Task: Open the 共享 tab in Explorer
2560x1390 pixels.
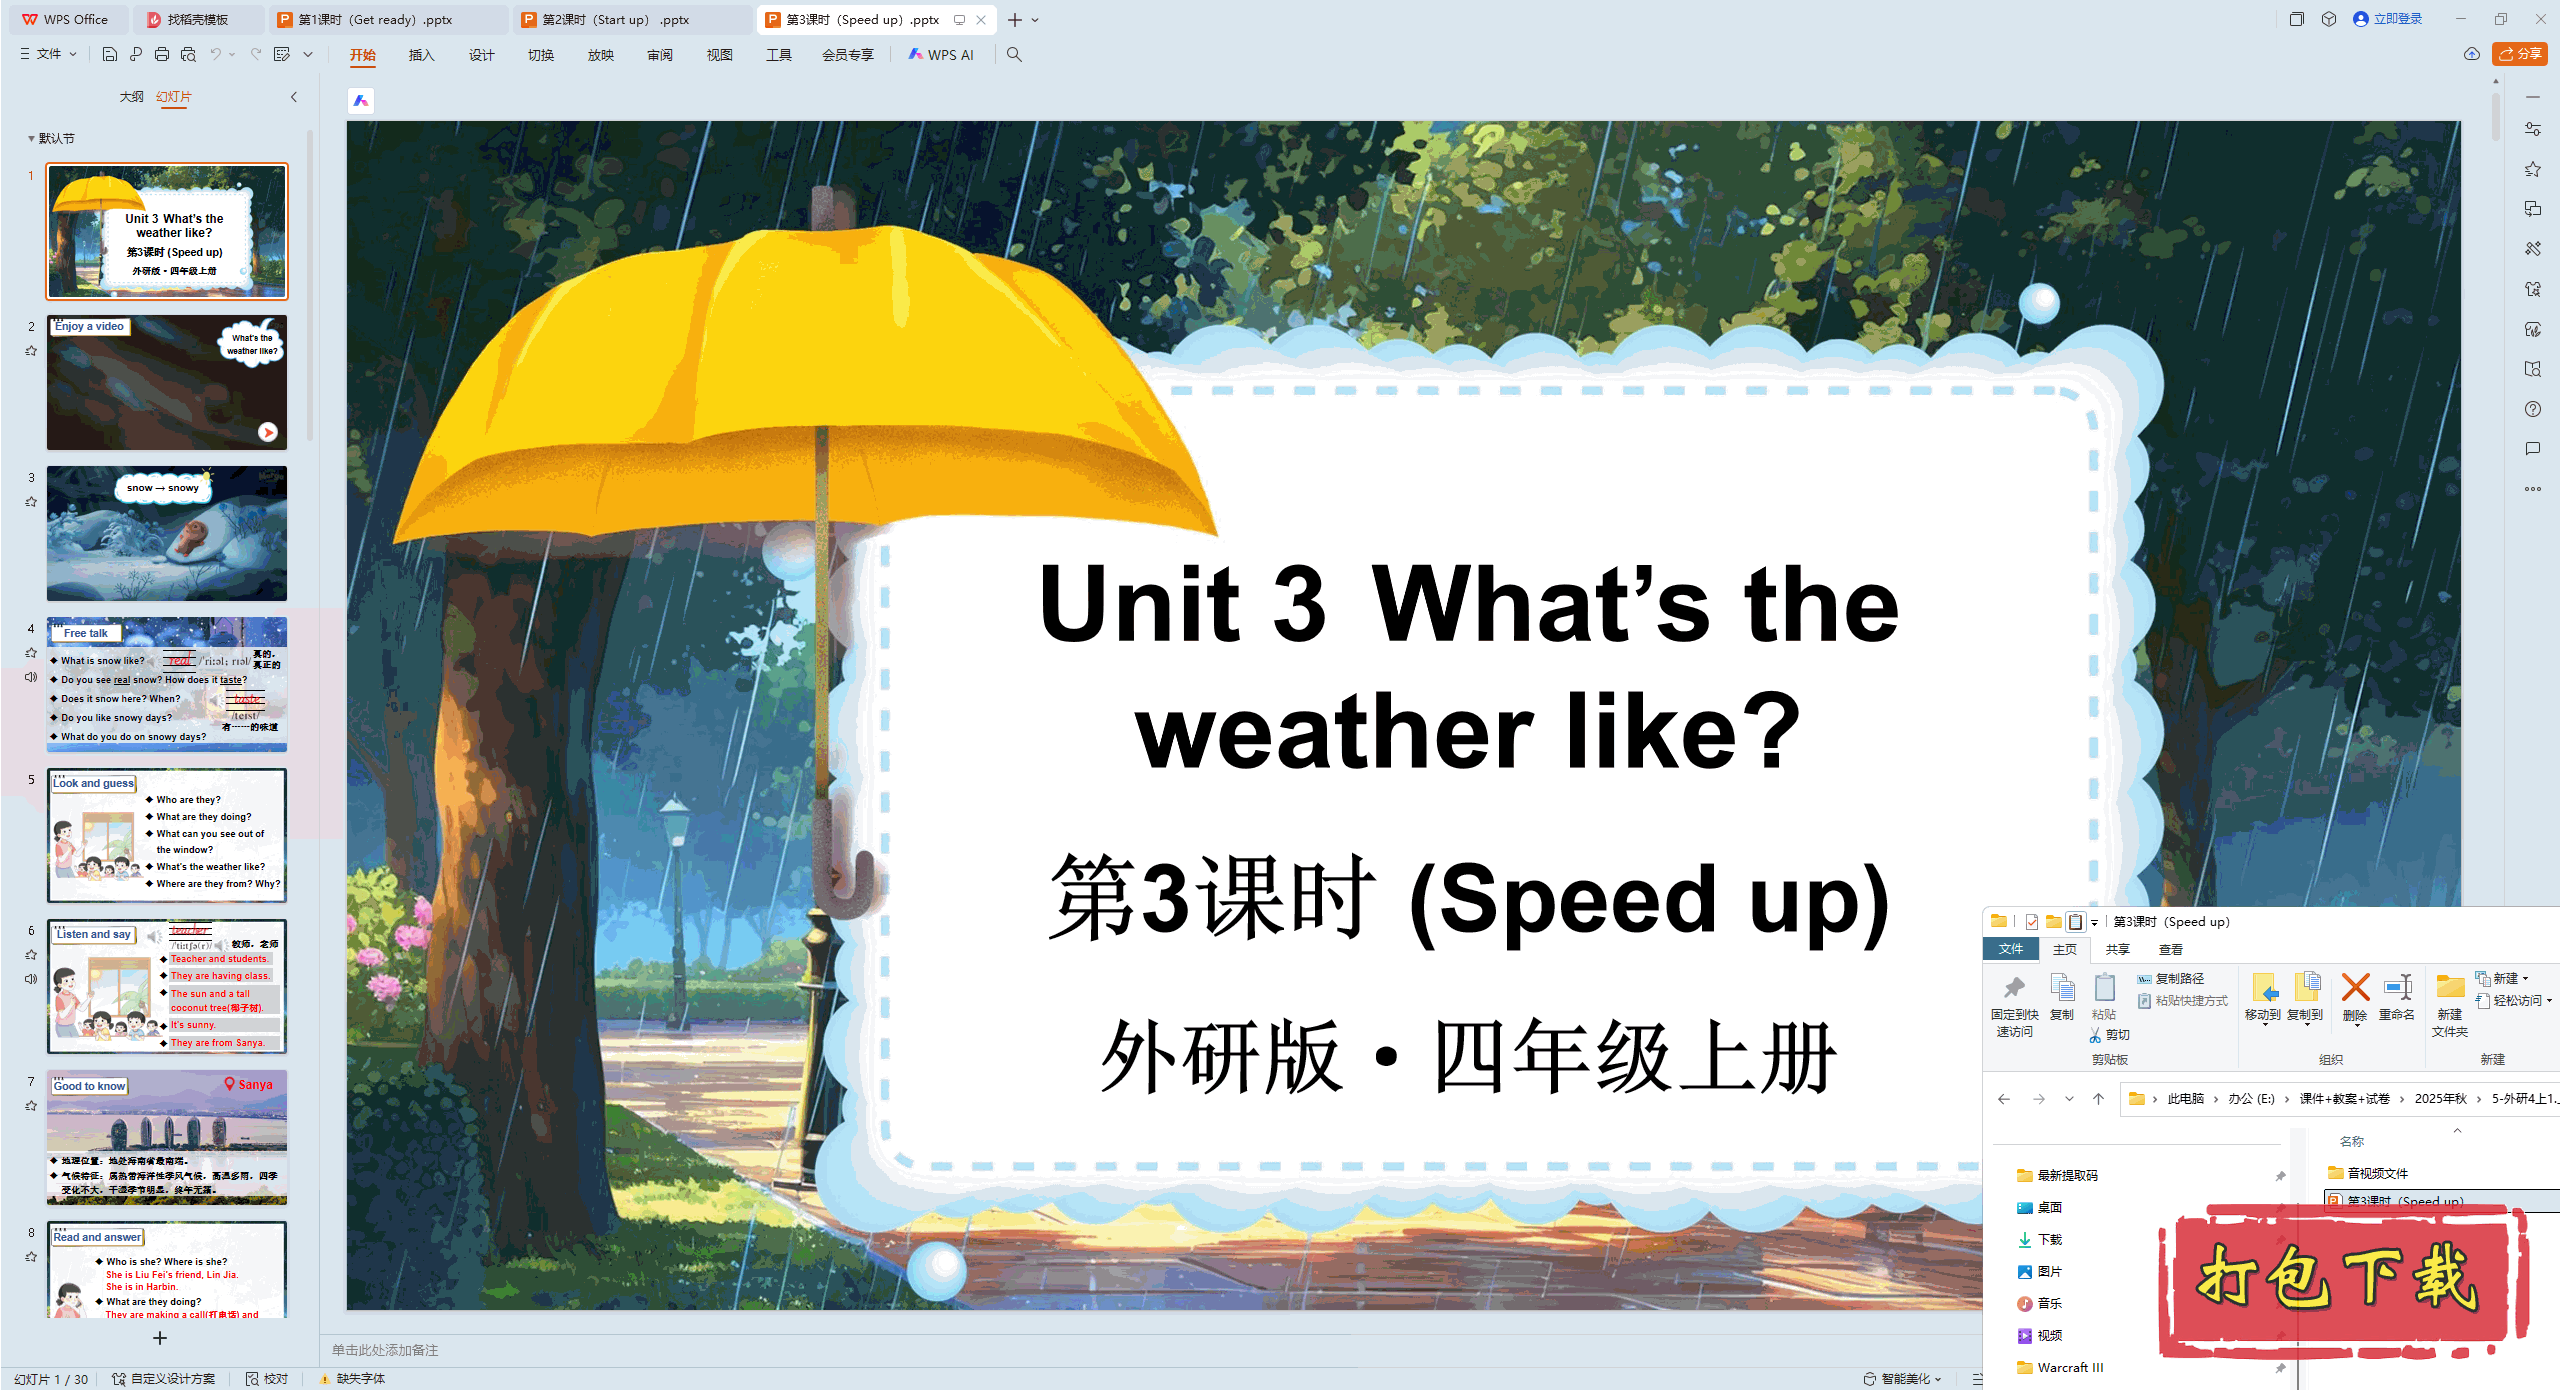Action: (2117, 950)
